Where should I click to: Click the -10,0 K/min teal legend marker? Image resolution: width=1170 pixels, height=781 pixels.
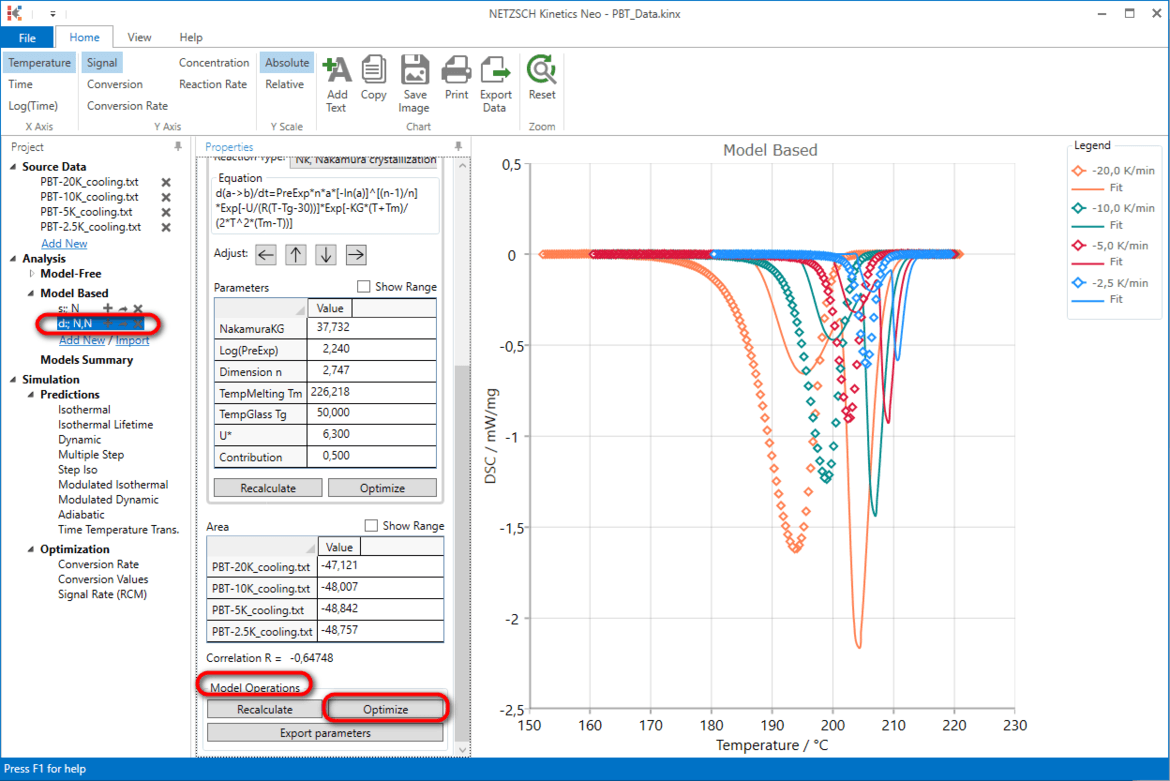[x=1079, y=208]
